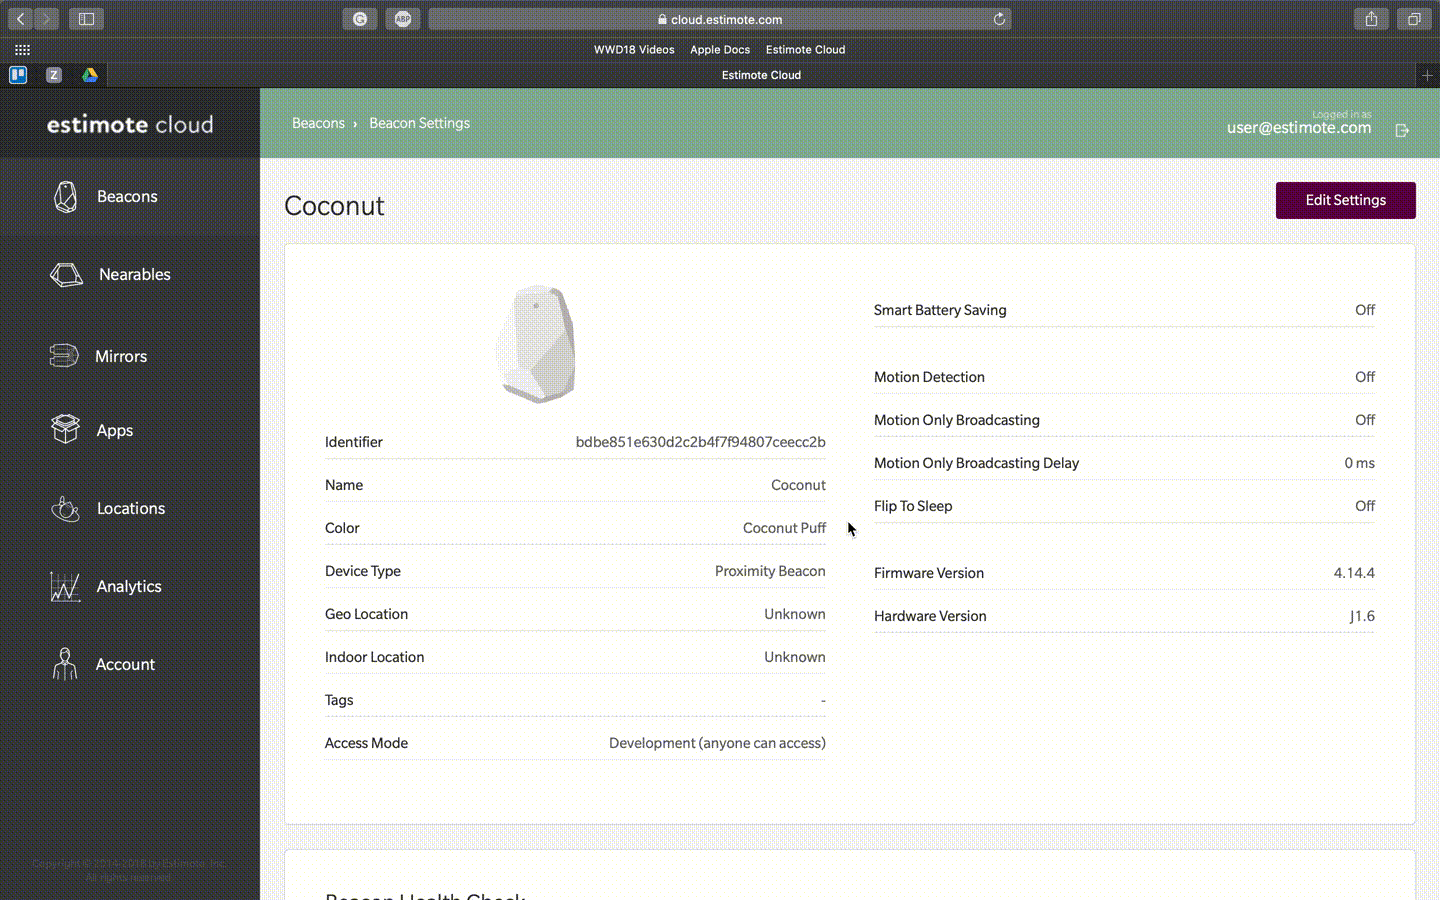The width and height of the screenshot is (1440, 900).
Task: Go back with Safari back arrow
Action: coord(20,19)
